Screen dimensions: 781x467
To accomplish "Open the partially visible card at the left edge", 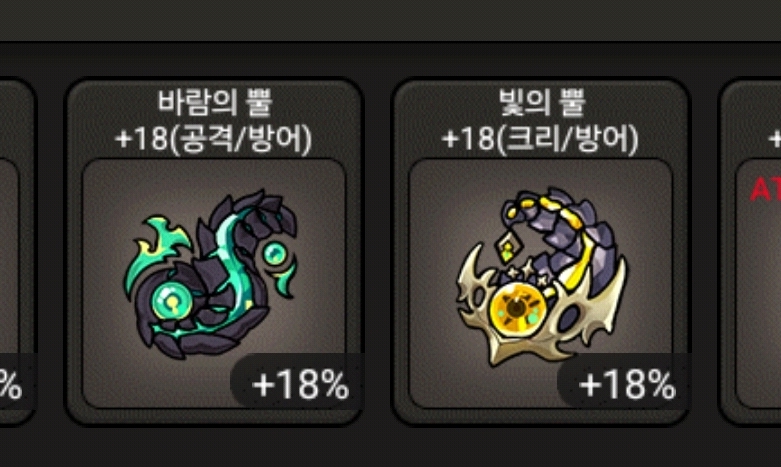I will (17, 252).
